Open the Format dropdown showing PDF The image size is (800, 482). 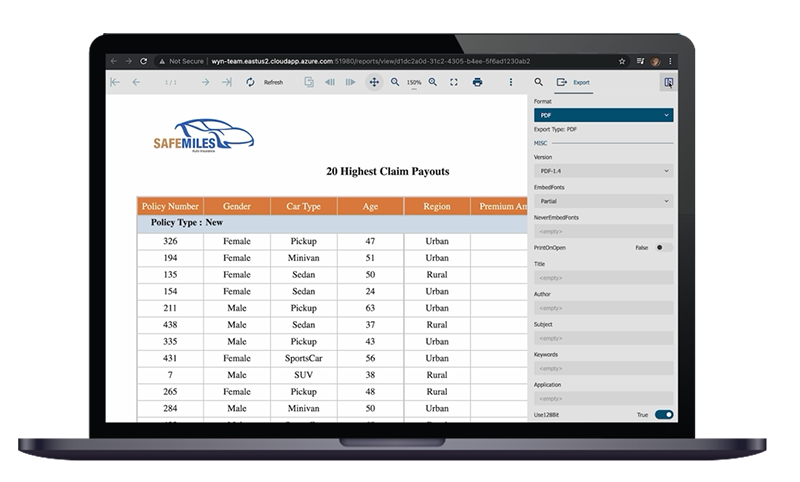coord(603,116)
